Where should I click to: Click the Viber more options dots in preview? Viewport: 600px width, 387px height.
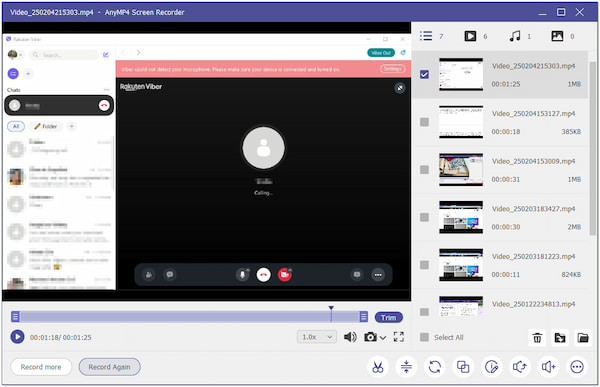click(x=378, y=274)
